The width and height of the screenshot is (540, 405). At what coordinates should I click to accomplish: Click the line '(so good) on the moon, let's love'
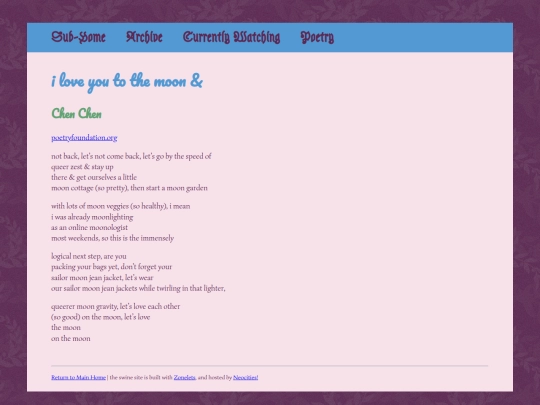pos(101,317)
